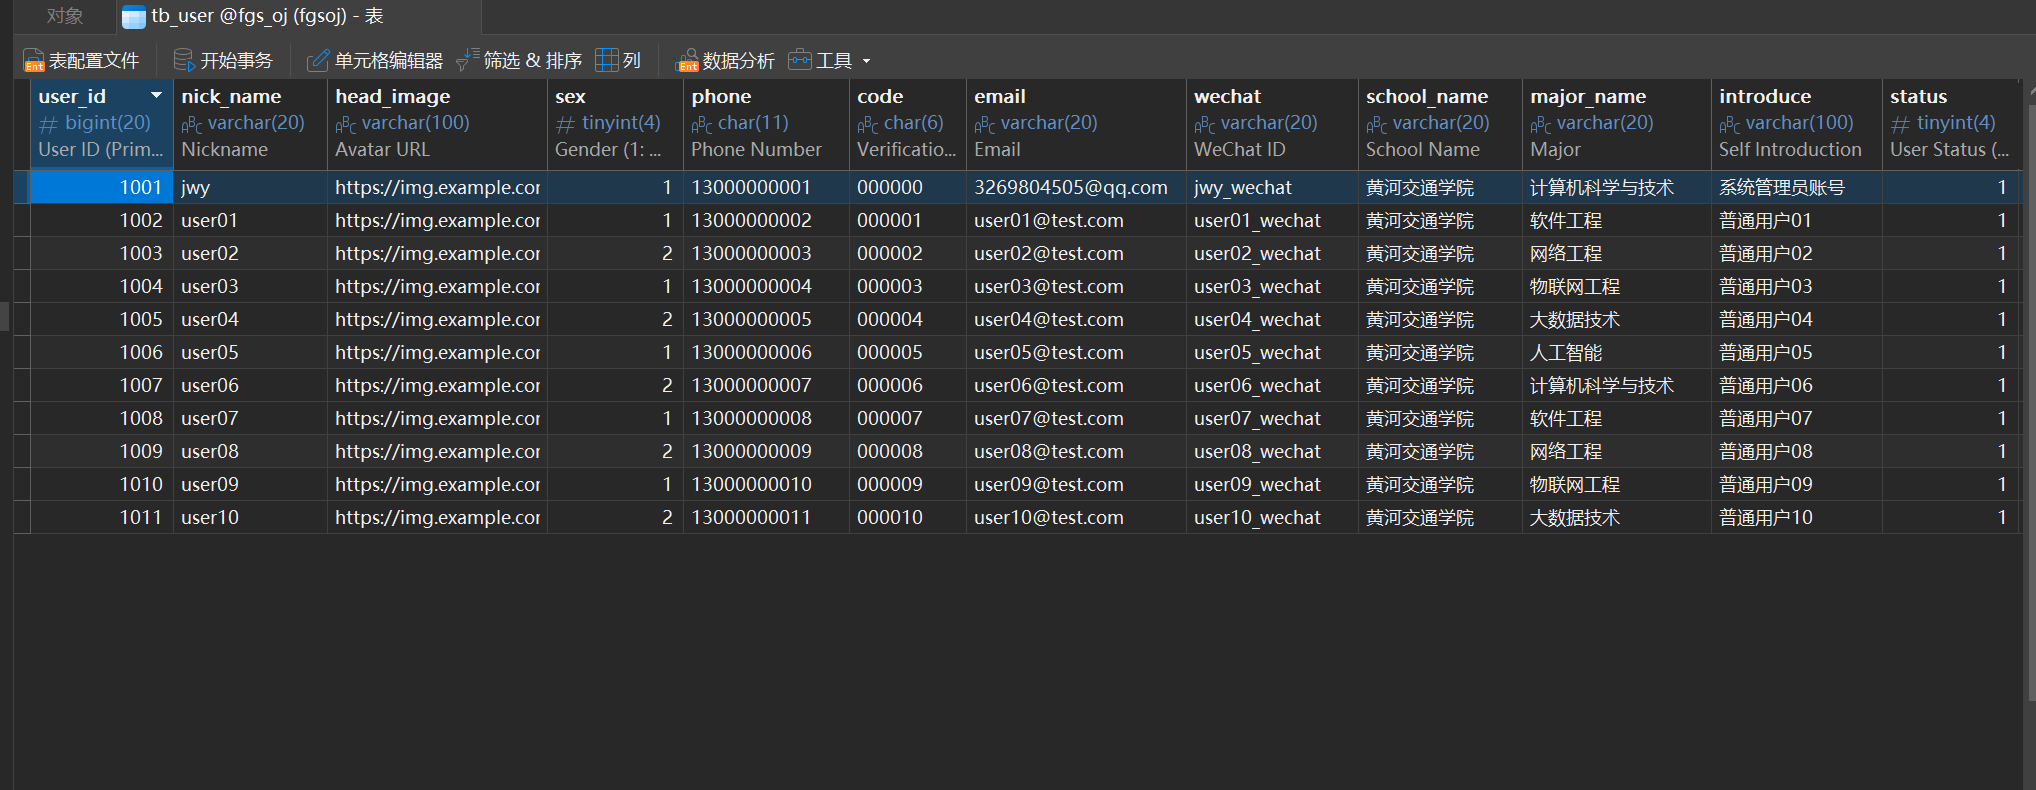Select the school cell 黄河交通学院 for user05
Screen dimensions: 2036x790
pos(1440,353)
